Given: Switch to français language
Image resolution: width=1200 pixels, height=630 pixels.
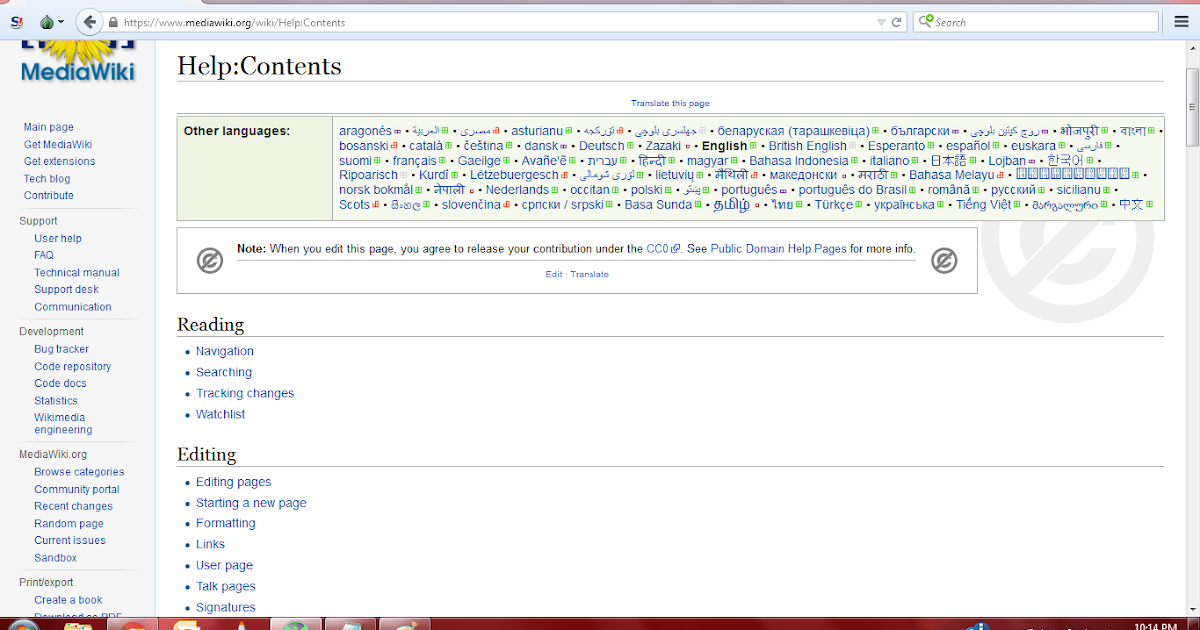Looking at the screenshot, I should pos(414,160).
